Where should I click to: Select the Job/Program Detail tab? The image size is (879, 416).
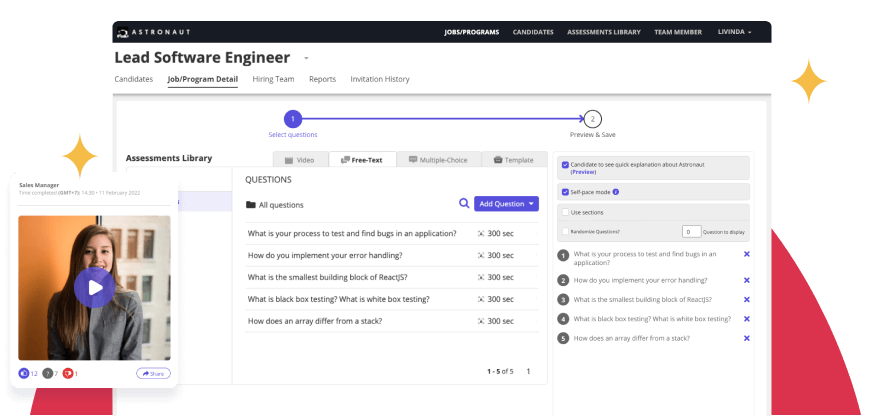202,80
